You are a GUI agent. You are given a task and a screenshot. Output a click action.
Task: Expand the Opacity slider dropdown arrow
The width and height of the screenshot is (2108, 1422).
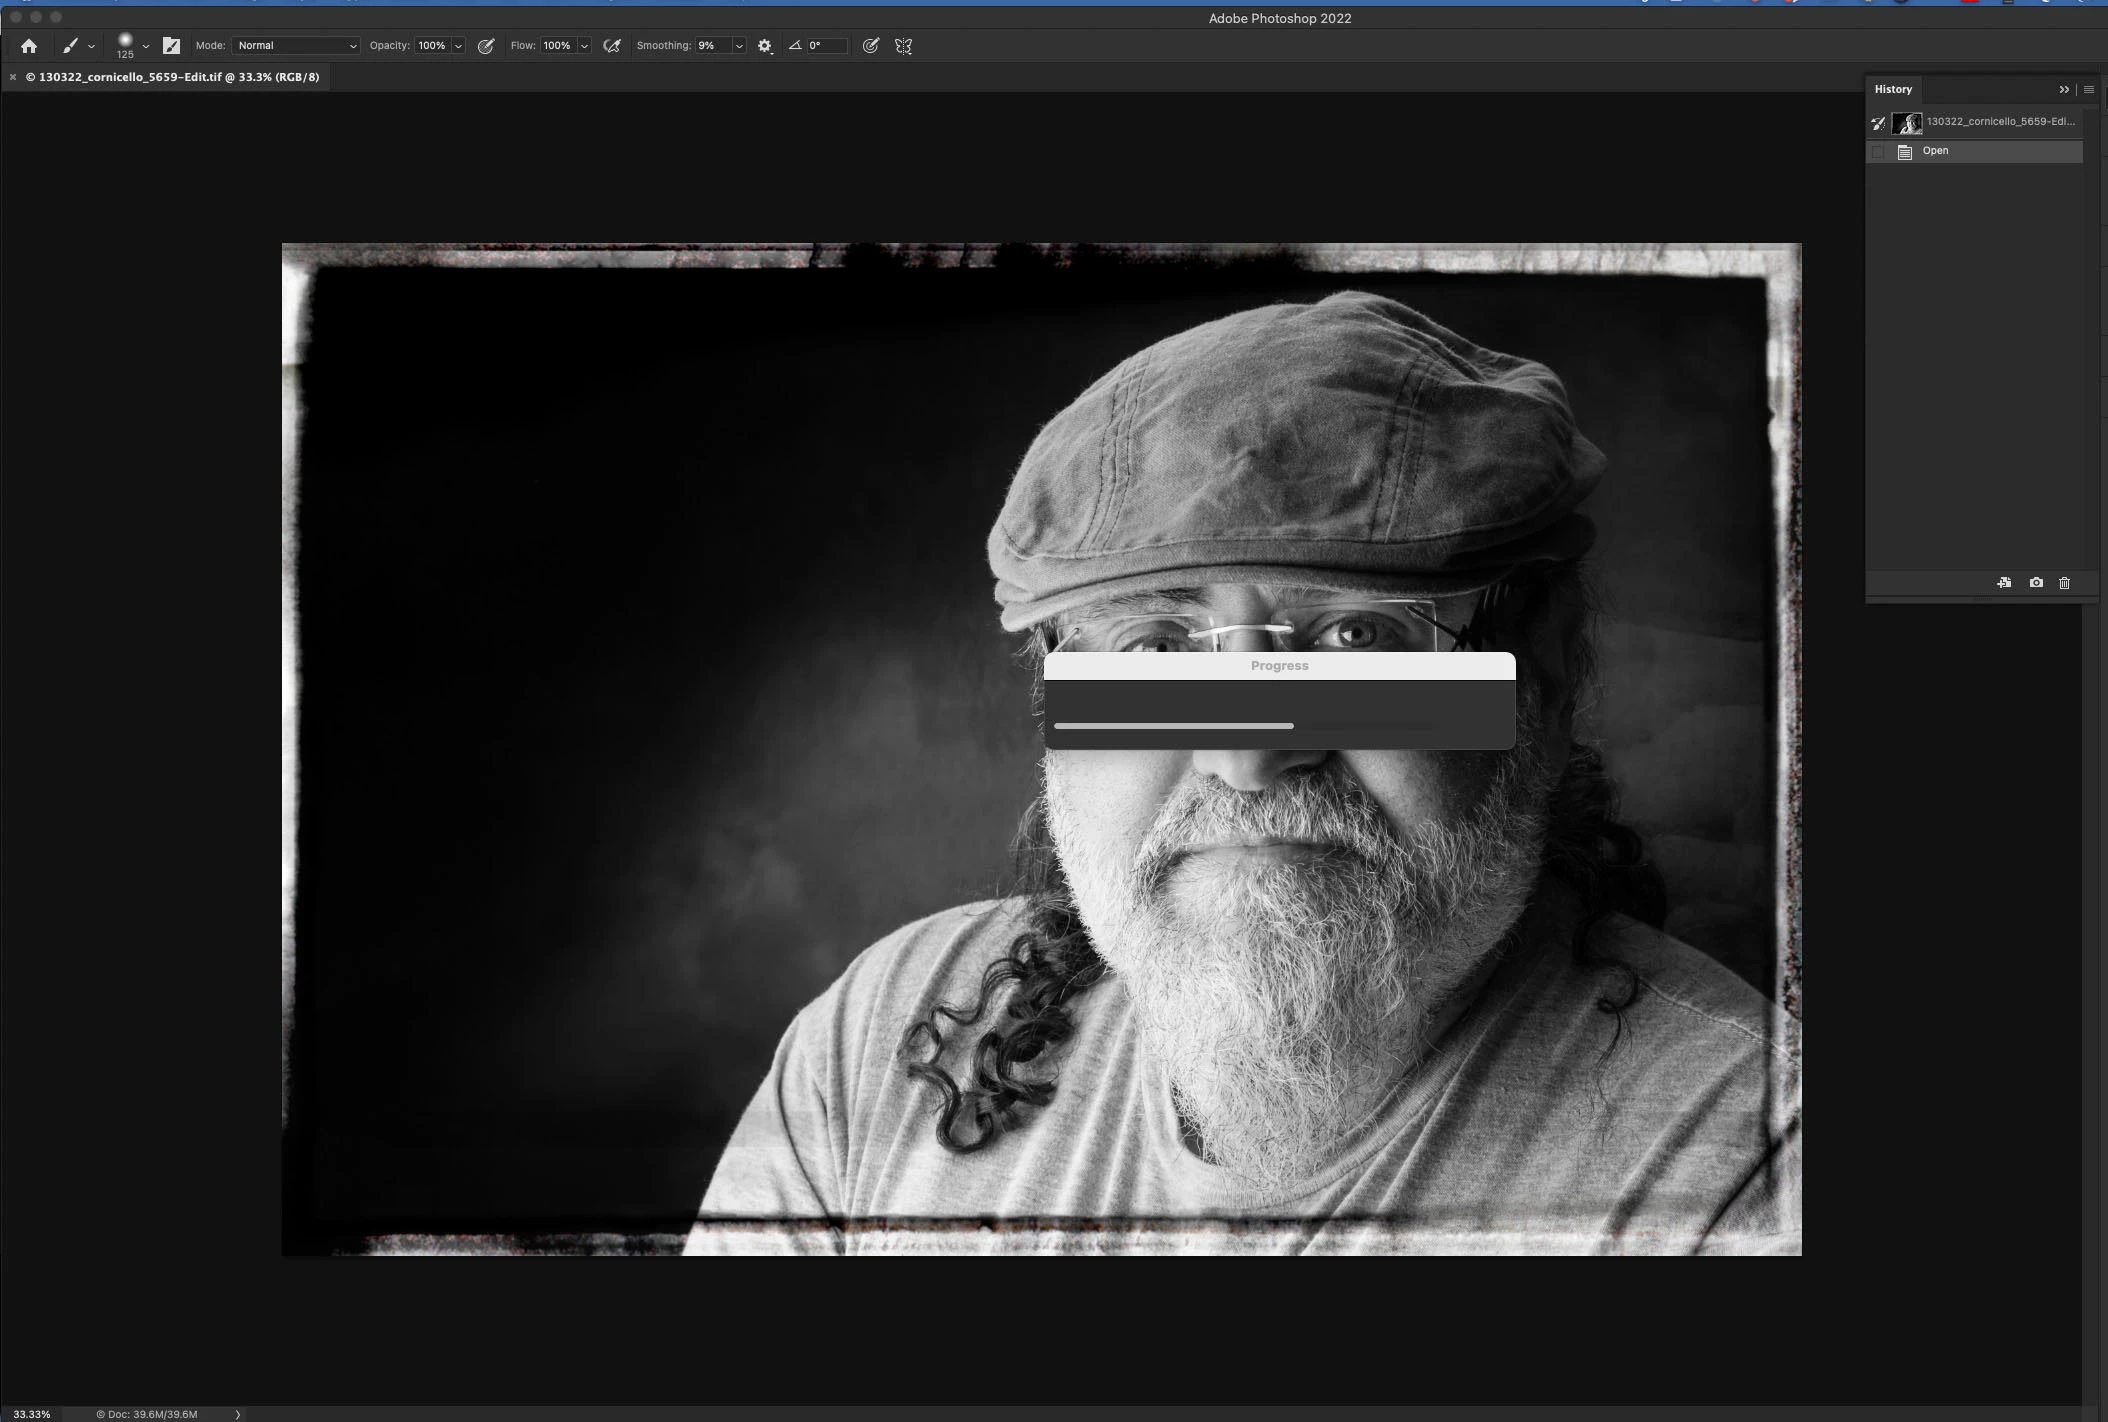coord(458,46)
